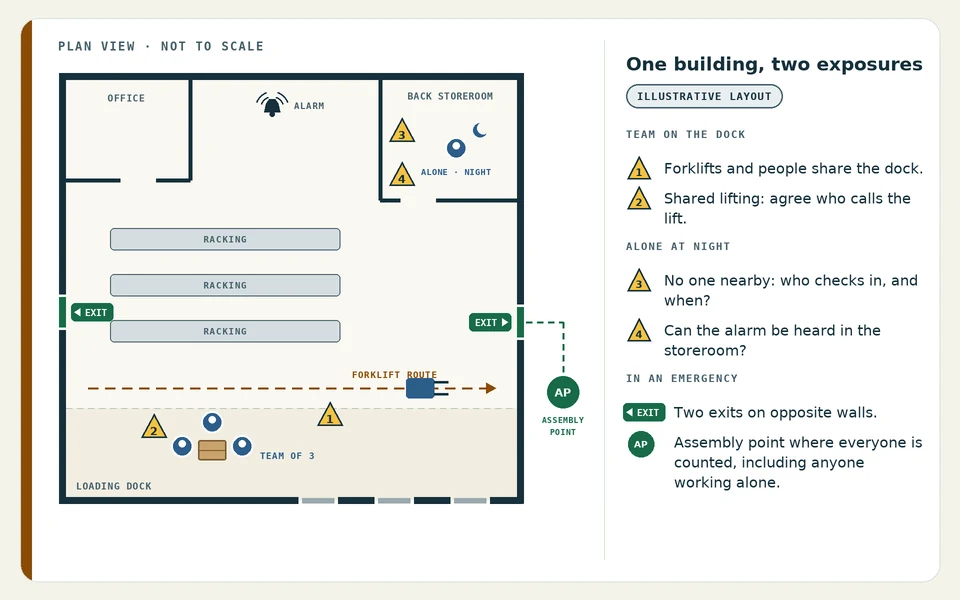Click 'Two exits on opposite walls.' text
This screenshot has height=600, width=960.
[775, 413]
